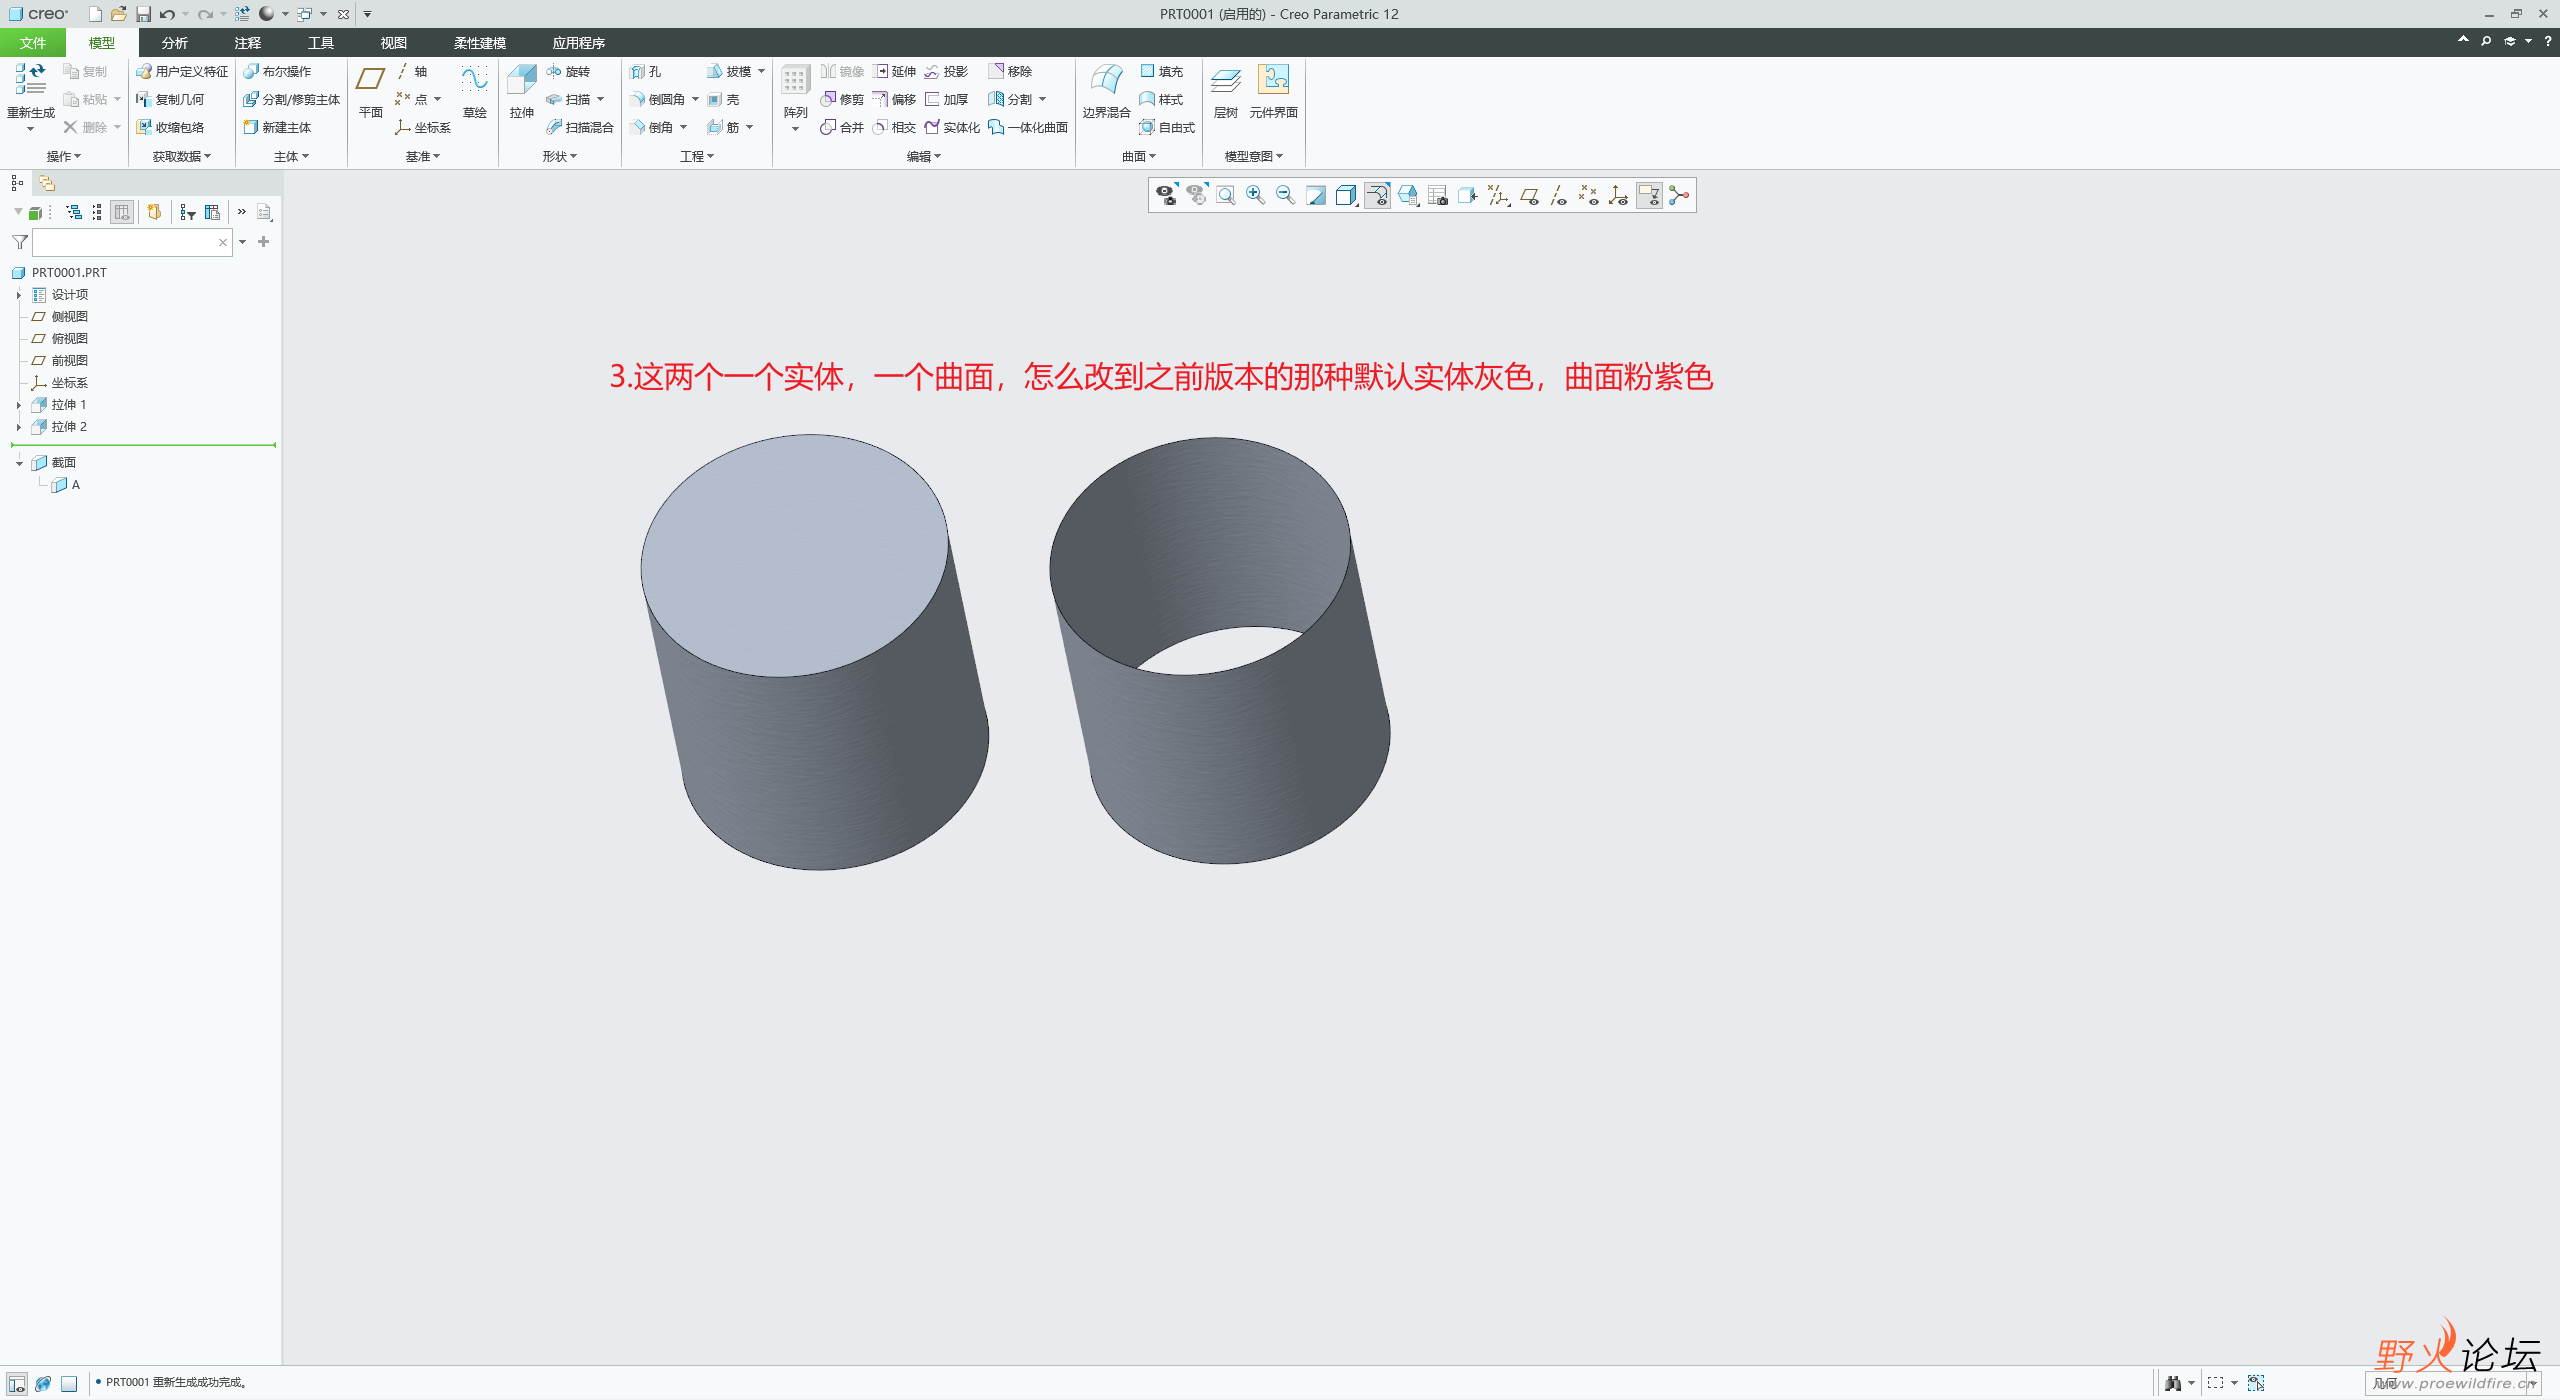
Task: Click the view manager table icon
Action: 1438,195
